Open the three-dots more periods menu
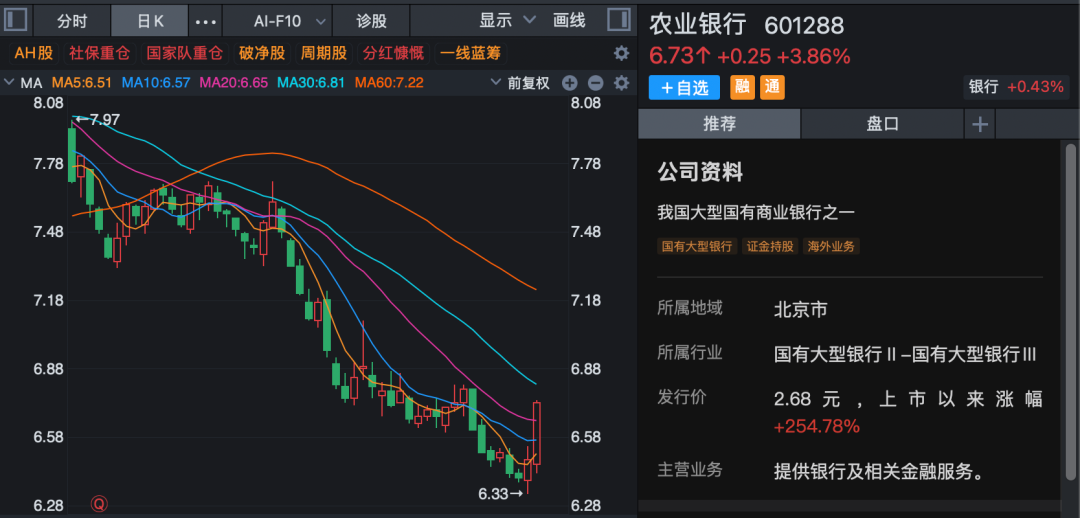Screen dimensions: 1080x518 click(x=206, y=21)
